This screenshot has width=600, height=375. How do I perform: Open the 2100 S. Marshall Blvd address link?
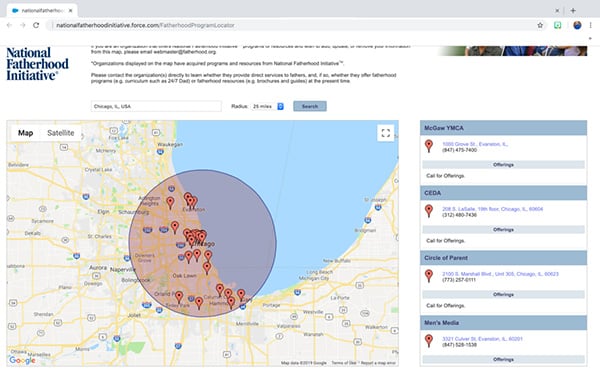point(500,274)
